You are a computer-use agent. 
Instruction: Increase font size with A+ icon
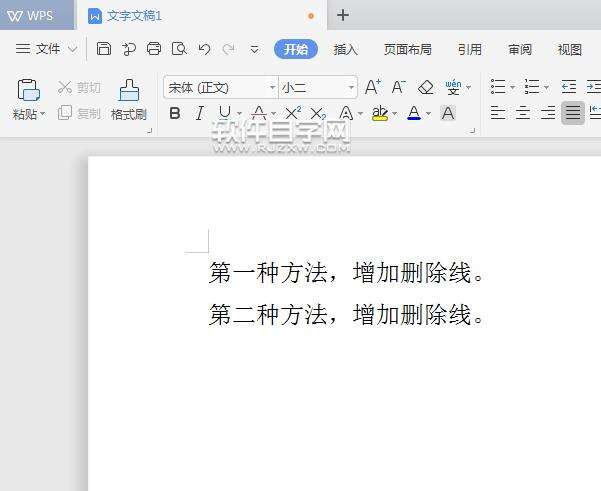tap(373, 87)
